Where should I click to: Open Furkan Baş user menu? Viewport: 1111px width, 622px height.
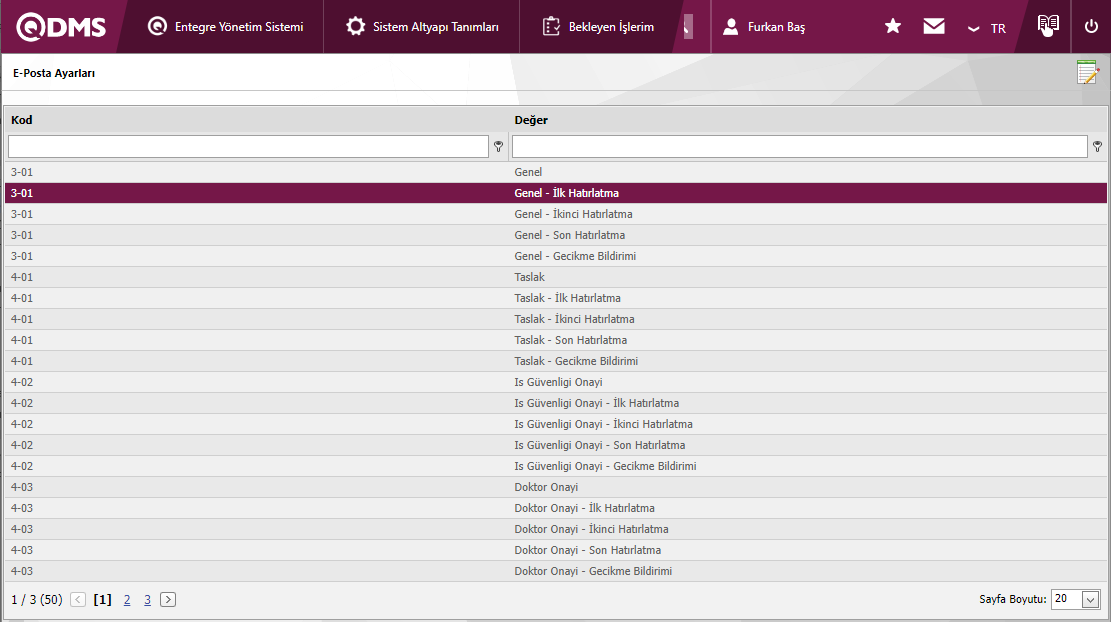pyautogui.click(x=765, y=27)
